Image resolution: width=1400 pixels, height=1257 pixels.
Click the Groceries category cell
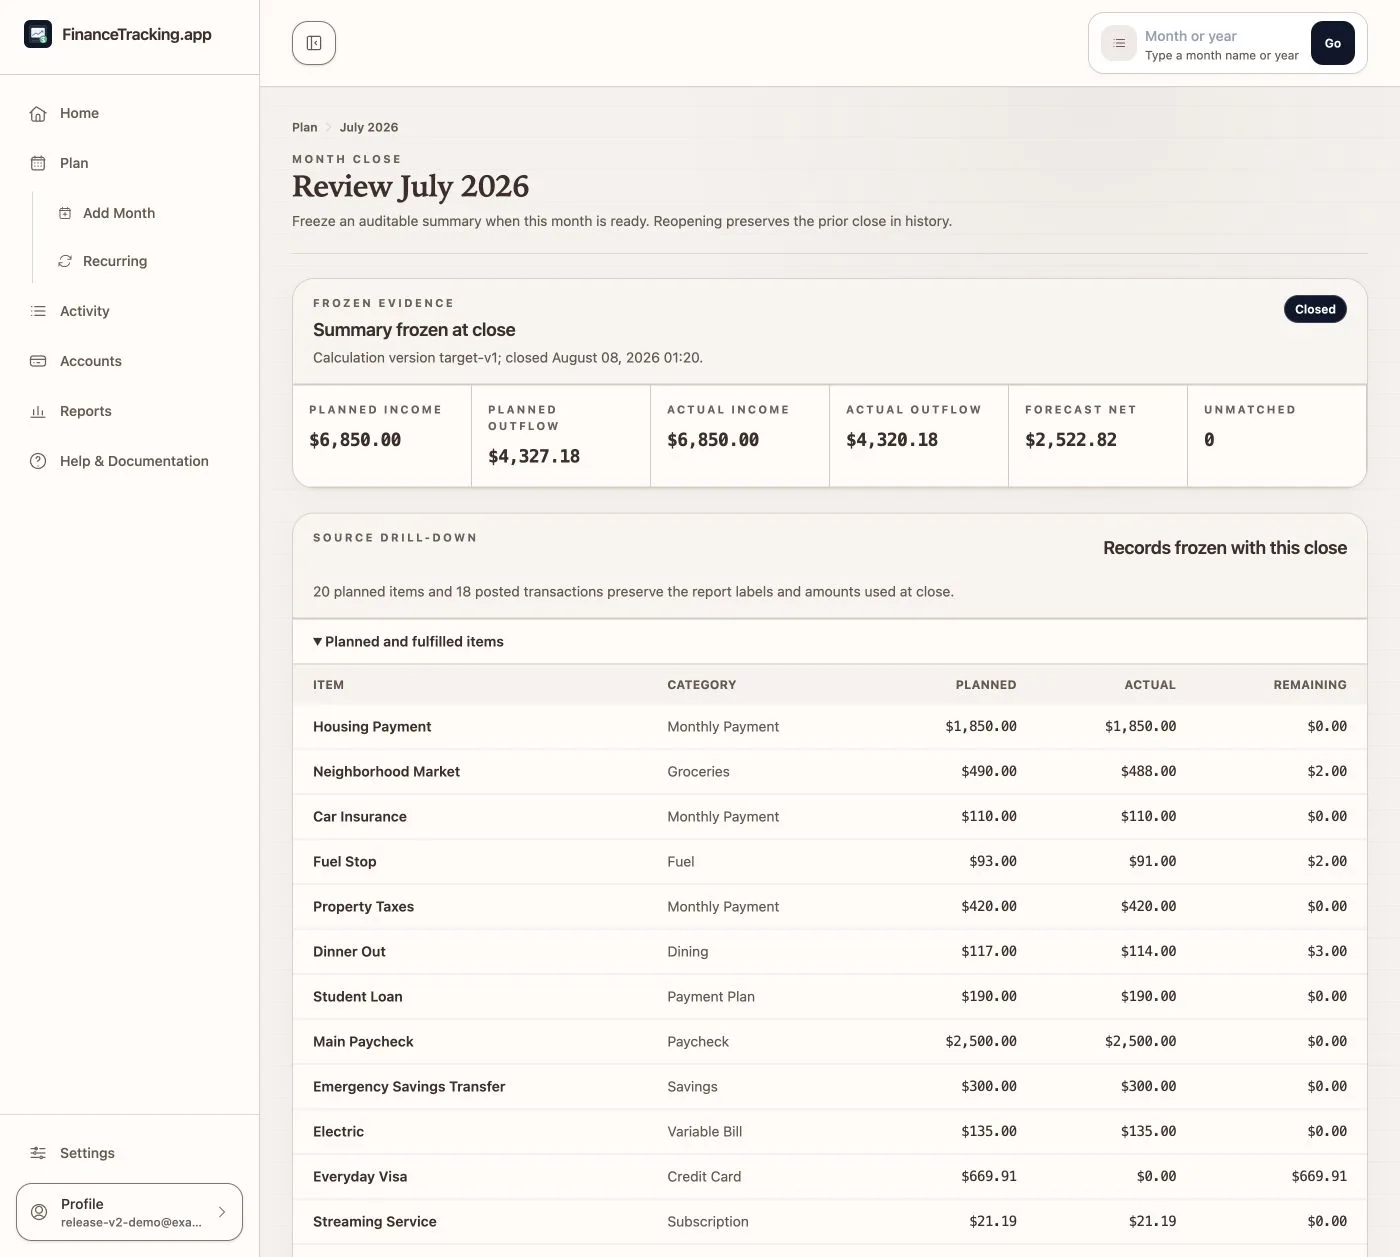pyautogui.click(x=698, y=772)
